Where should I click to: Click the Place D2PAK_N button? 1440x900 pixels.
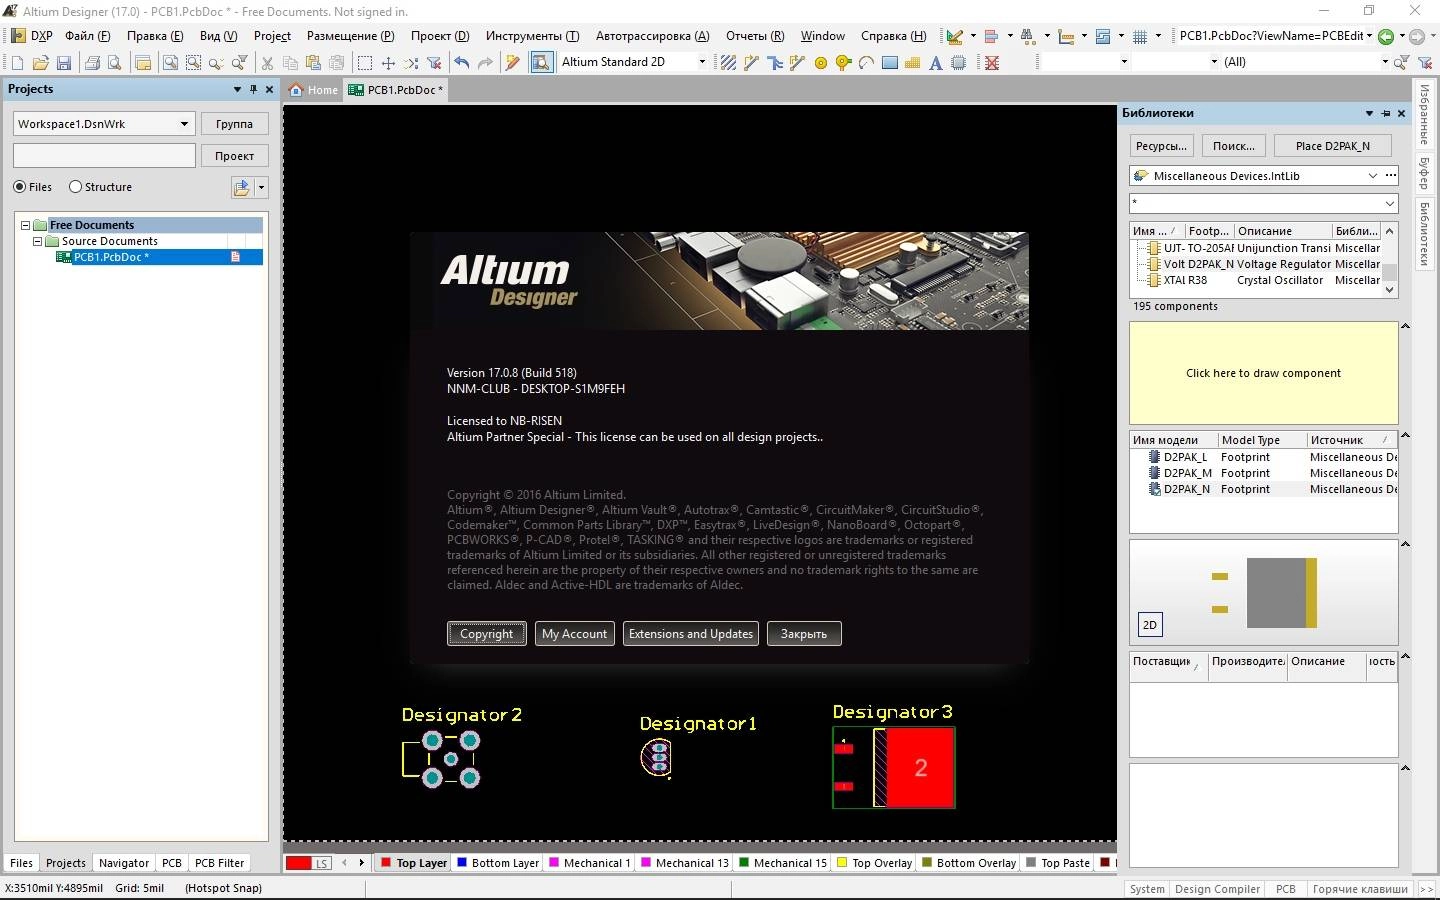(x=1332, y=146)
